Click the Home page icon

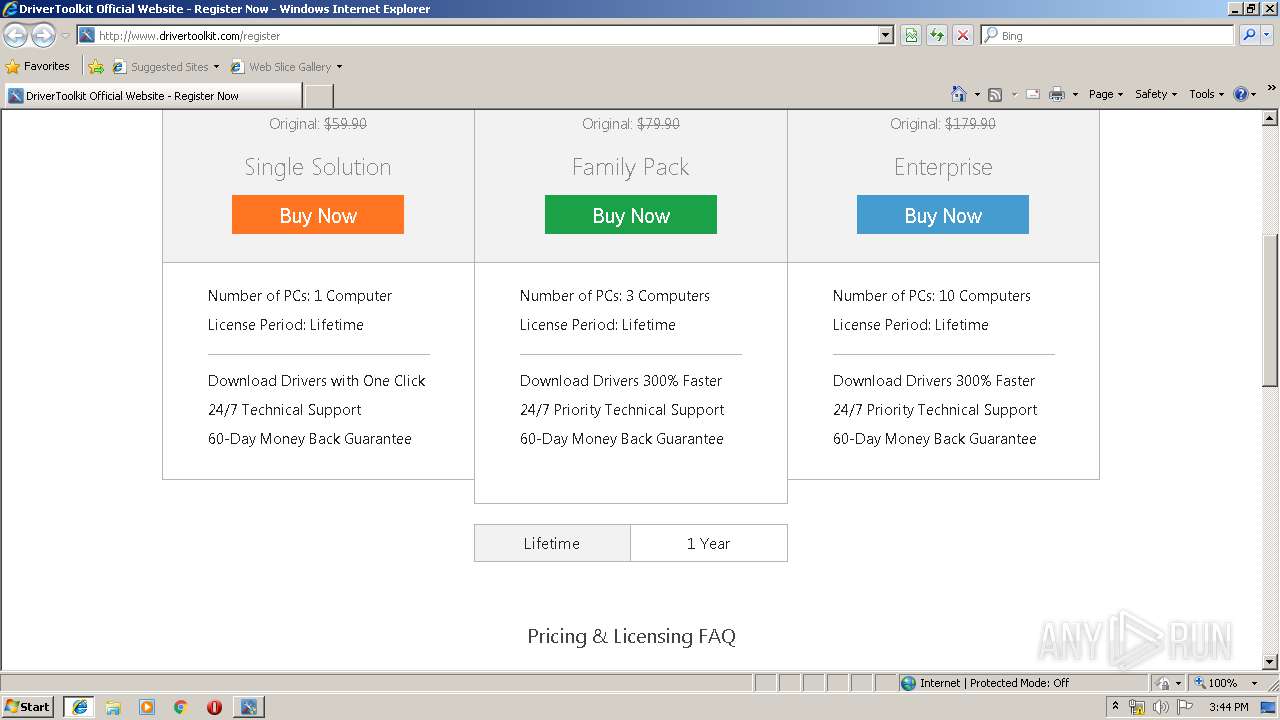coord(959,94)
